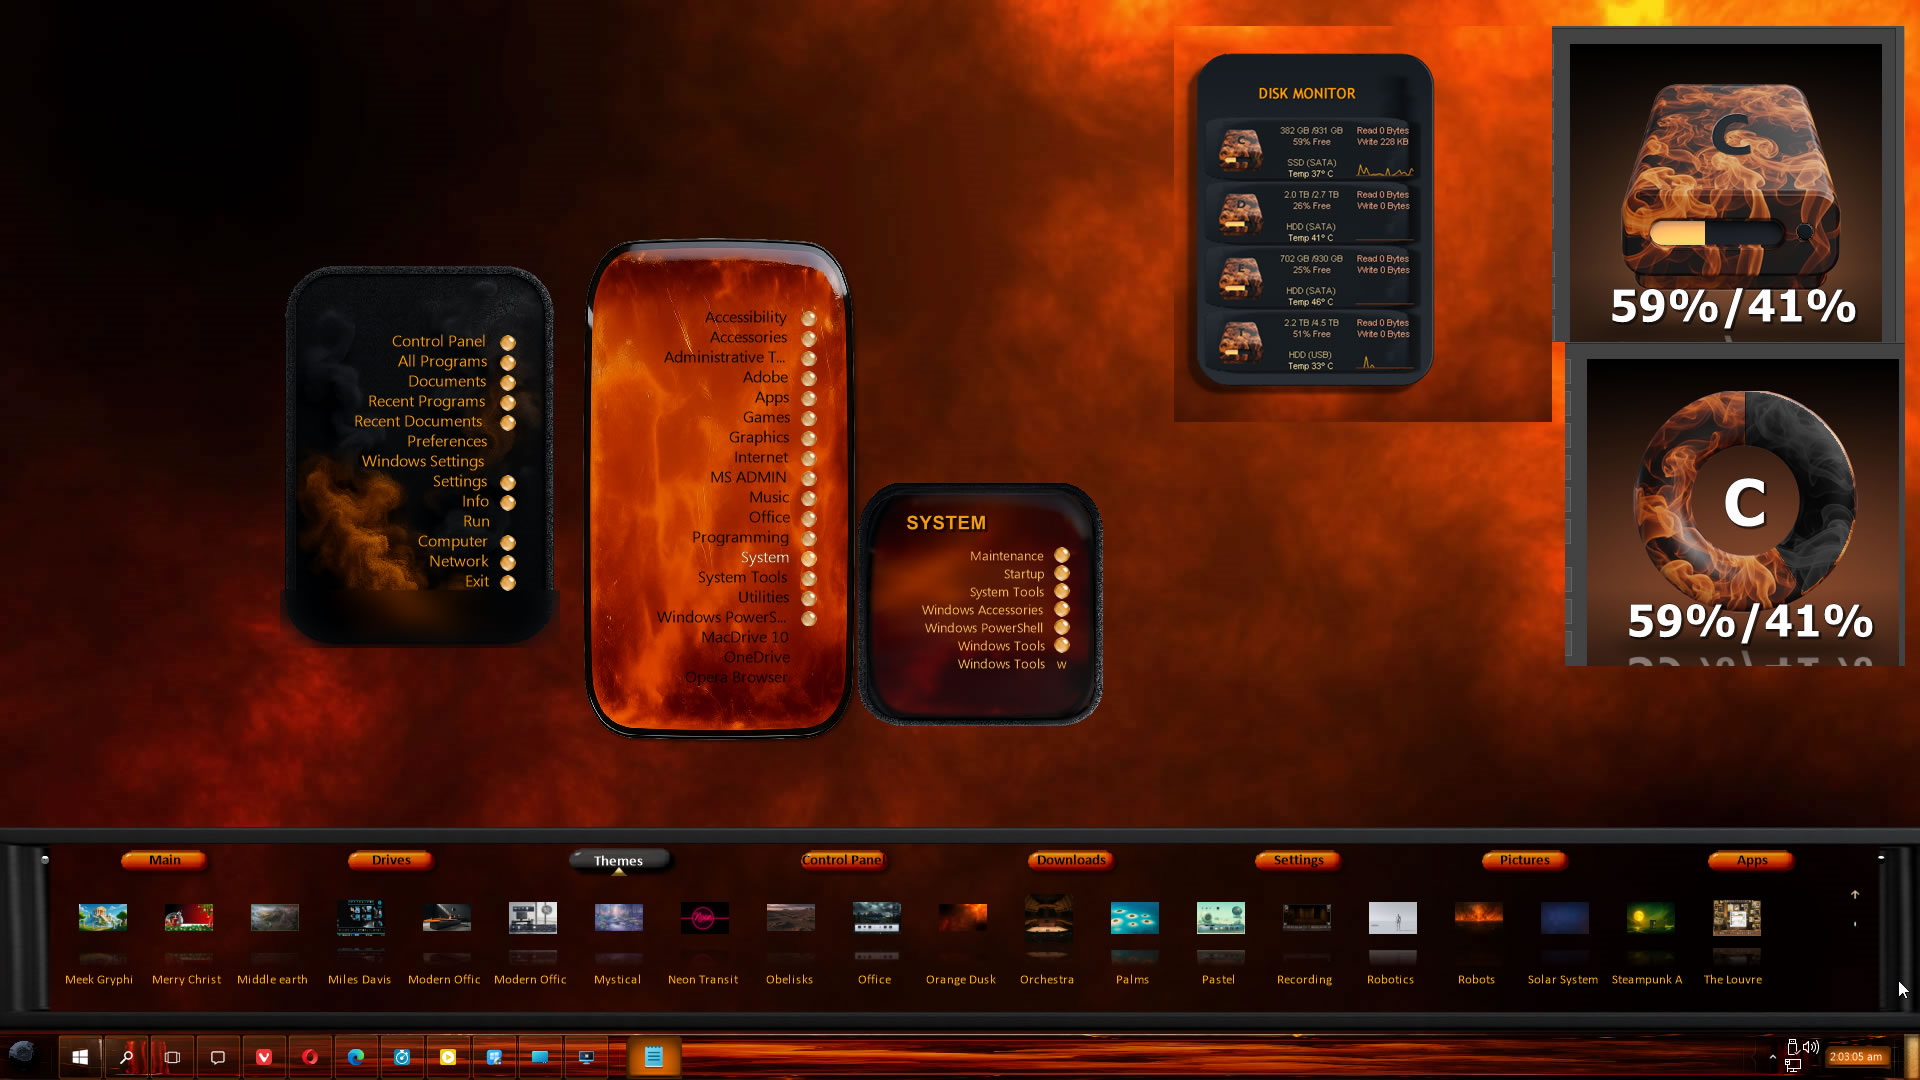Image resolution: width=1920 pixels, height=1080 pixels.
Task: Open the Vivaldi browser taskbar icon
Action: 264,1057
